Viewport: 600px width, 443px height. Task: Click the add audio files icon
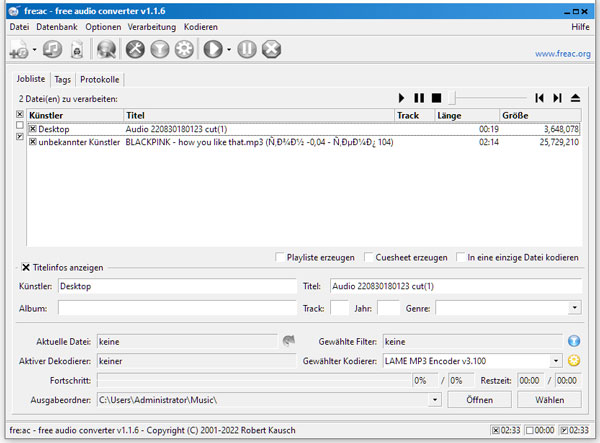pyautogui.click(x=18, y=49)
